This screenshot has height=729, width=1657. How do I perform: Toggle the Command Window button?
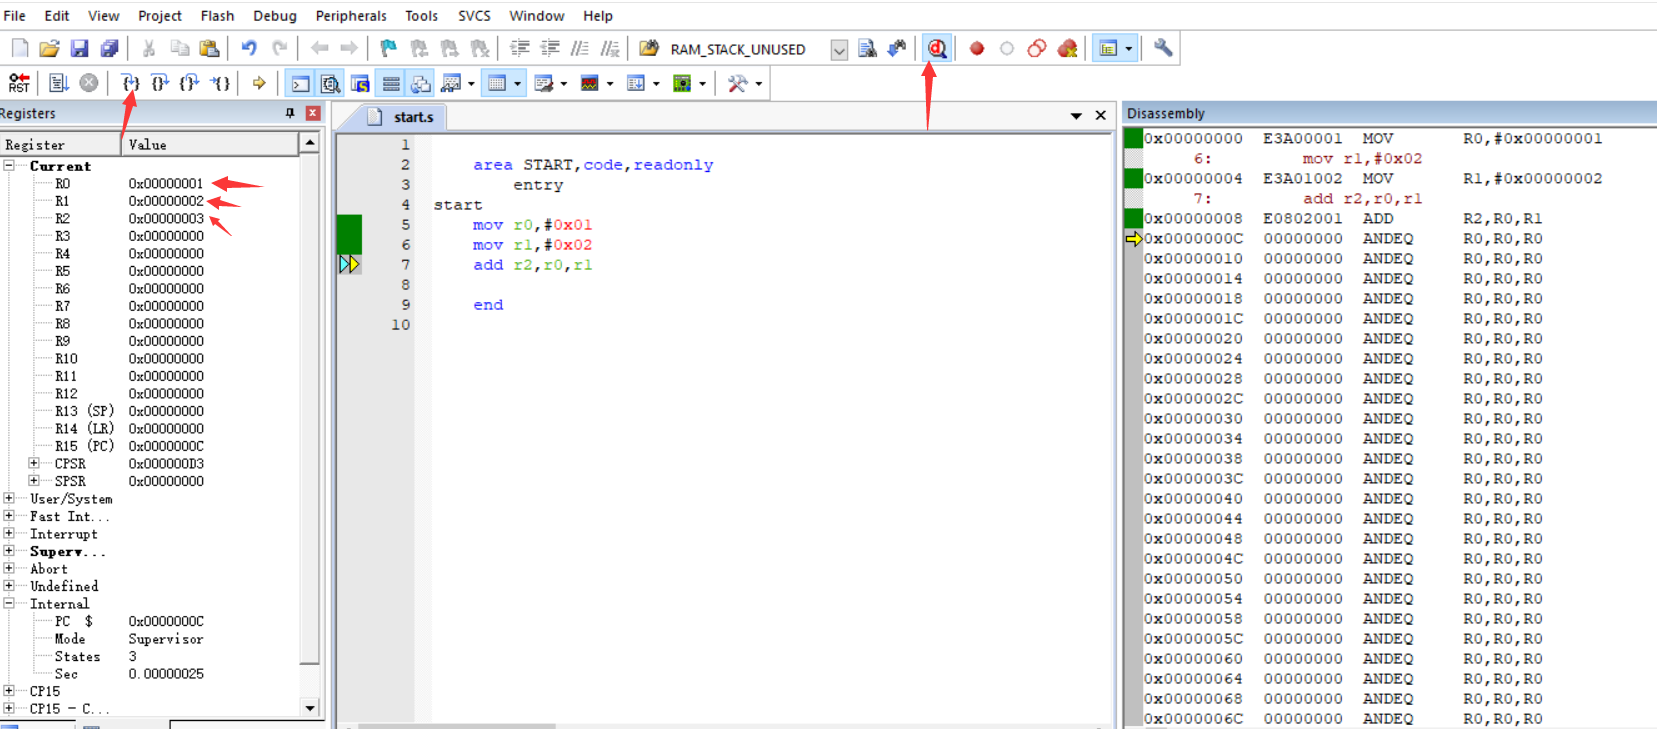tap(300, 83)
